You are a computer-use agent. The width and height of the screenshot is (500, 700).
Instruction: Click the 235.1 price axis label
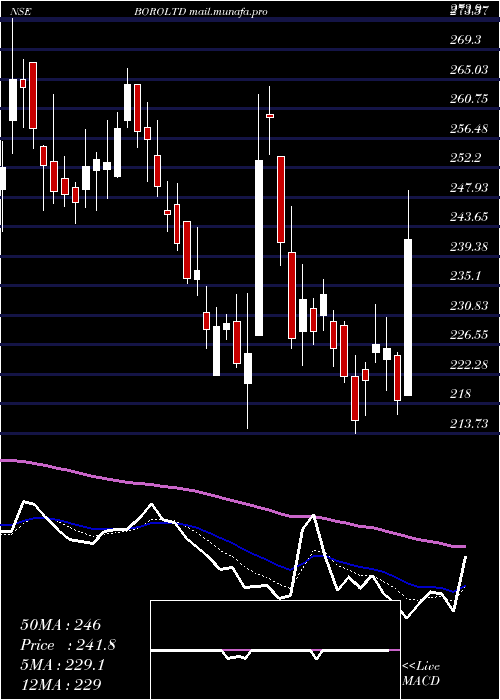coord(466,276)
